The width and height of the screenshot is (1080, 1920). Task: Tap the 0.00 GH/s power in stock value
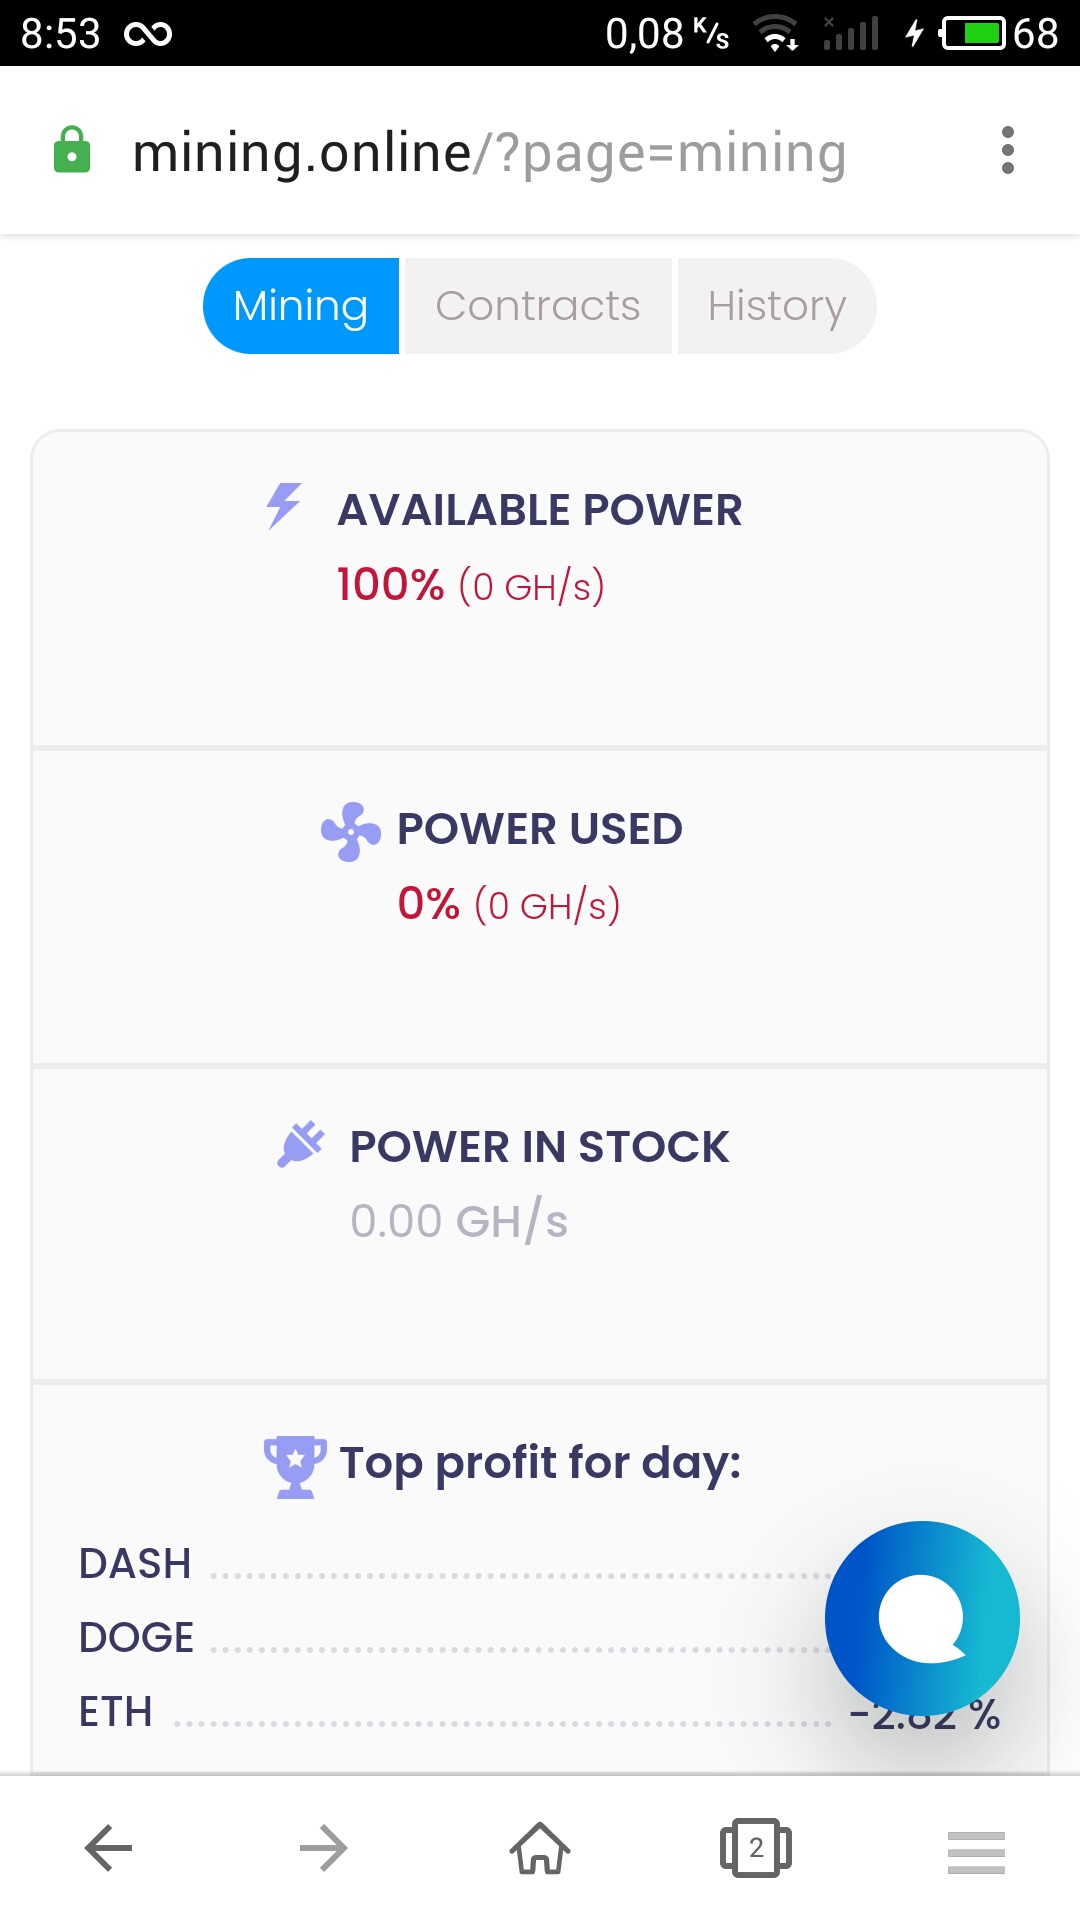(459, 1222)
